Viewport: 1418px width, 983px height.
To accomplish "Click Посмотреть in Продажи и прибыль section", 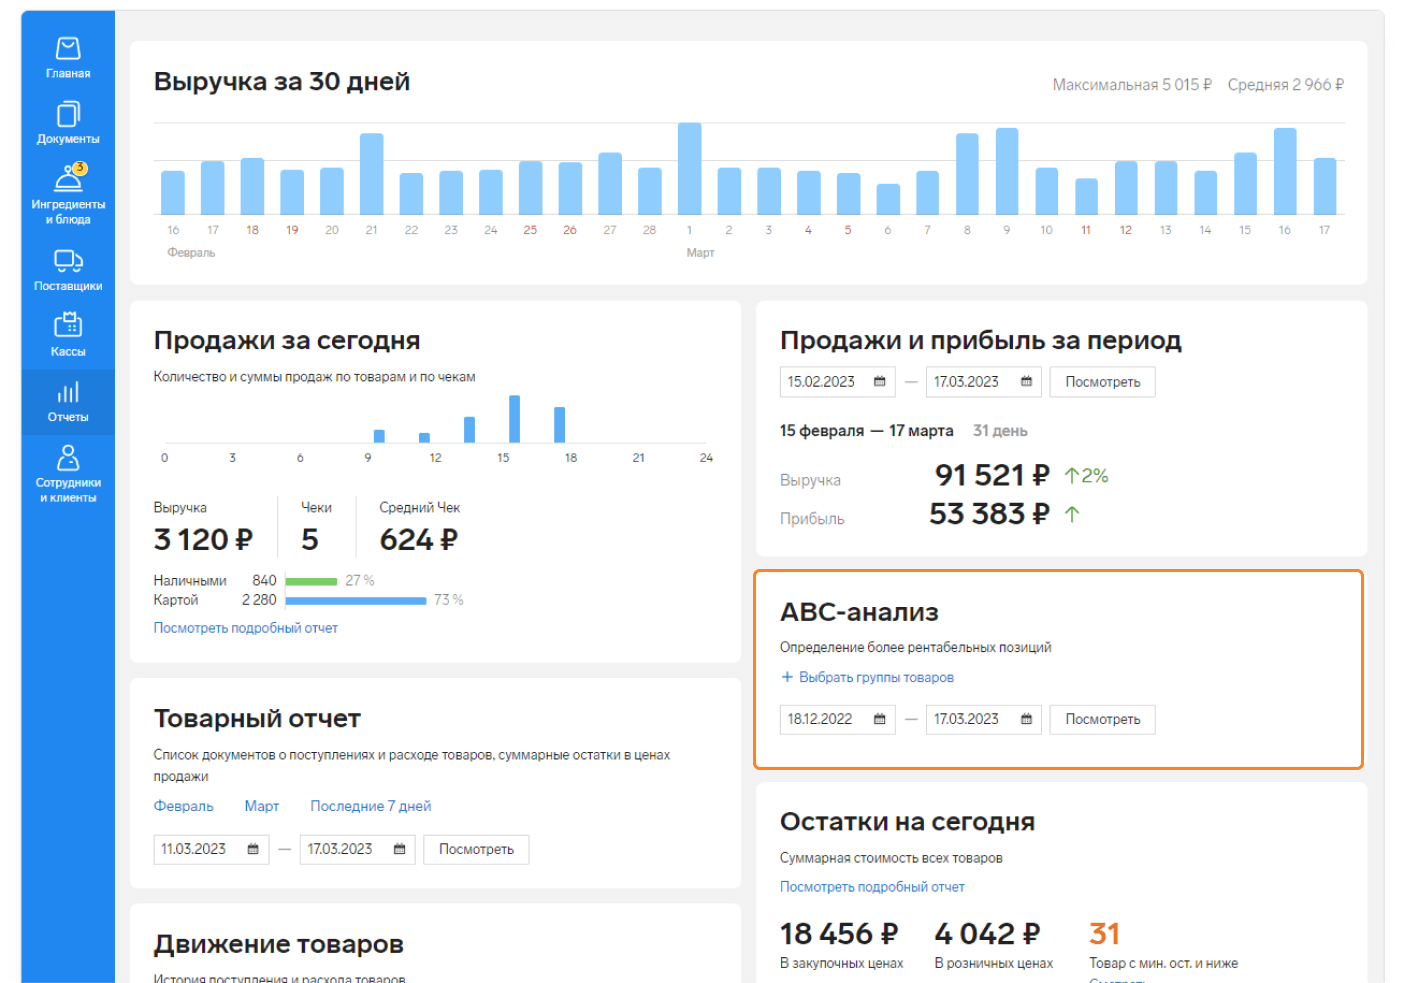I will tap(1102, 382).
